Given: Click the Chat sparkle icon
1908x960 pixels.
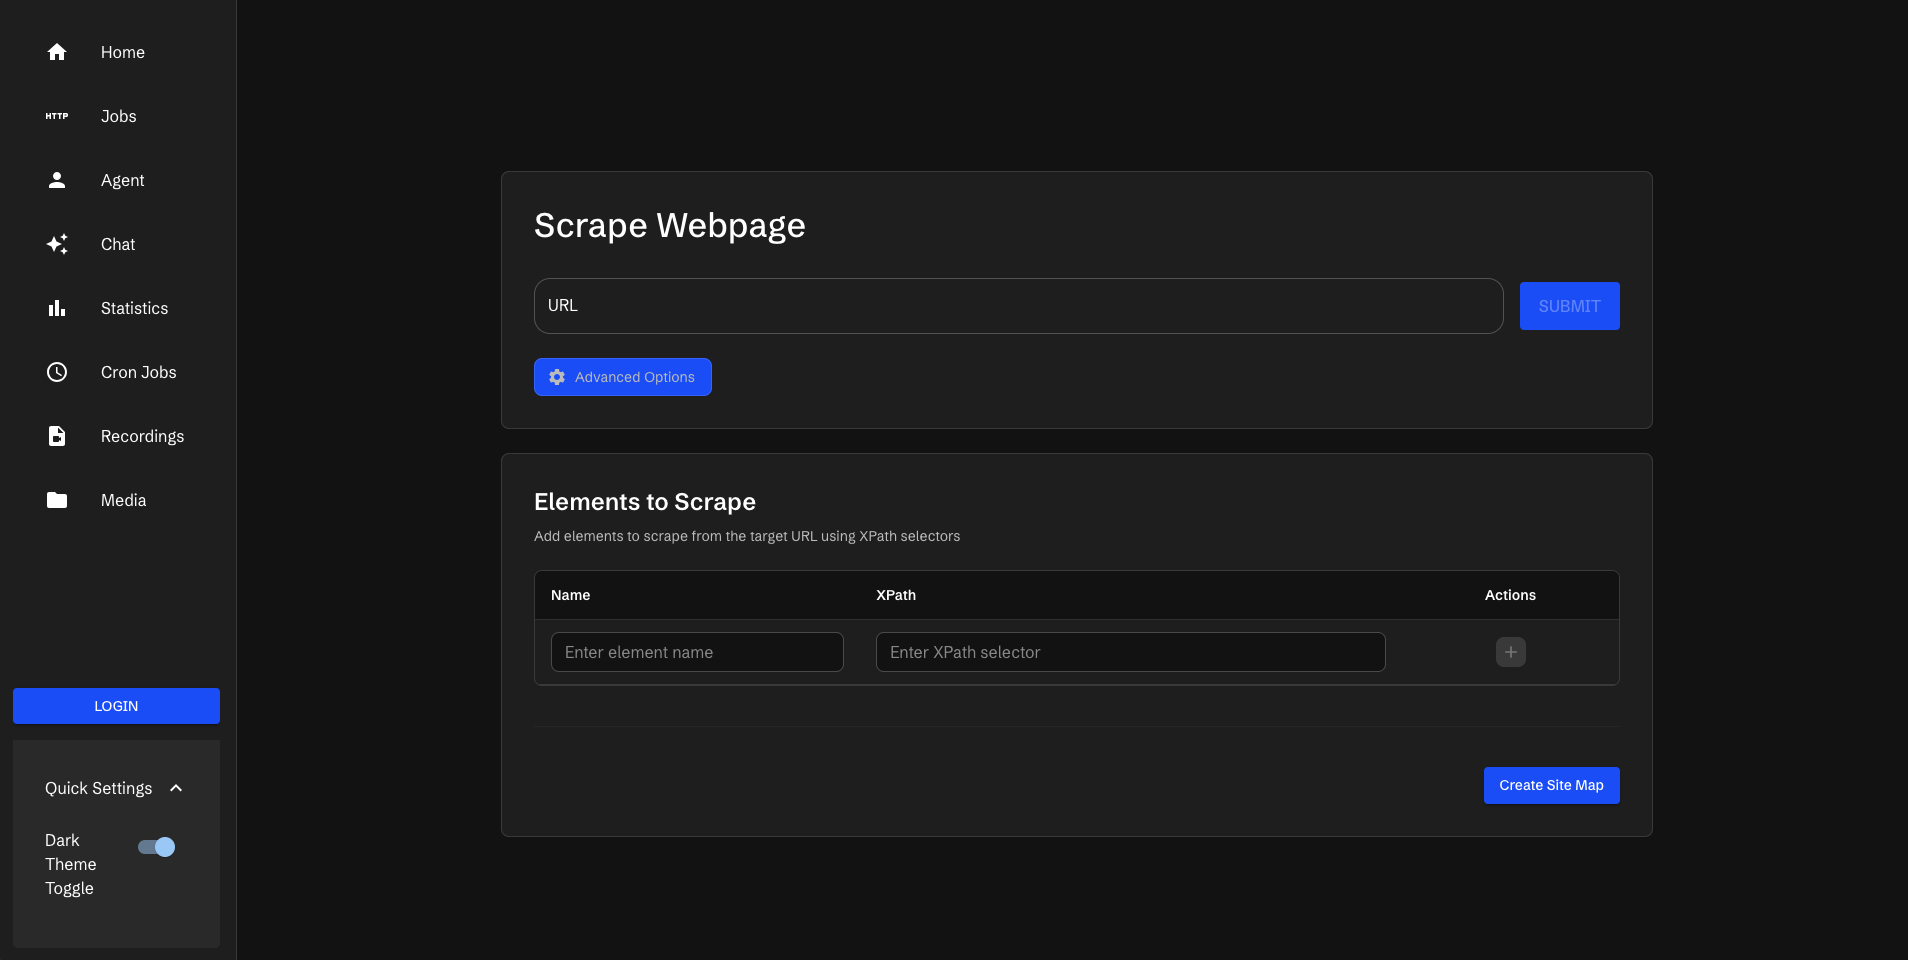Looking at the screenshot, I should (57, 244).
